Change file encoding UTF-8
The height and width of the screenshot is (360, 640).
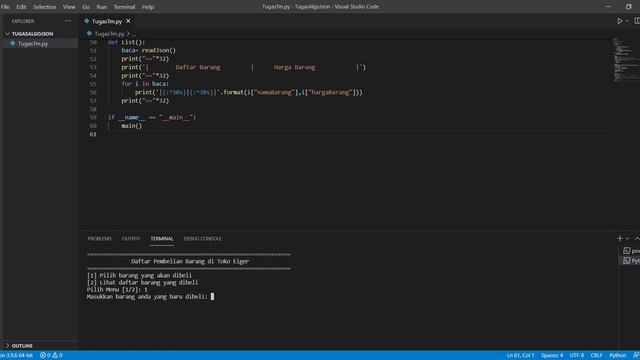pos(577,355)
